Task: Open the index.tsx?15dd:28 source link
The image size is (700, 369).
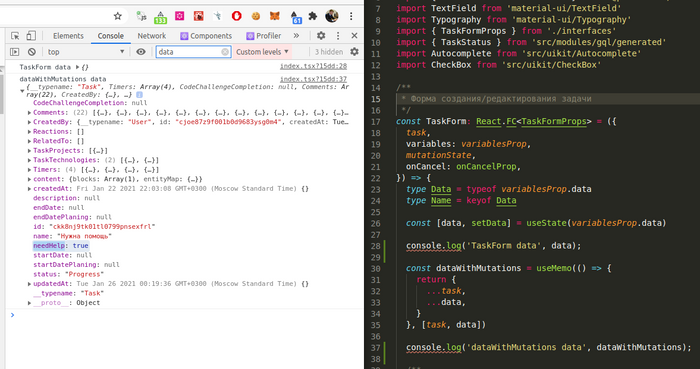Action: point(313,66)
